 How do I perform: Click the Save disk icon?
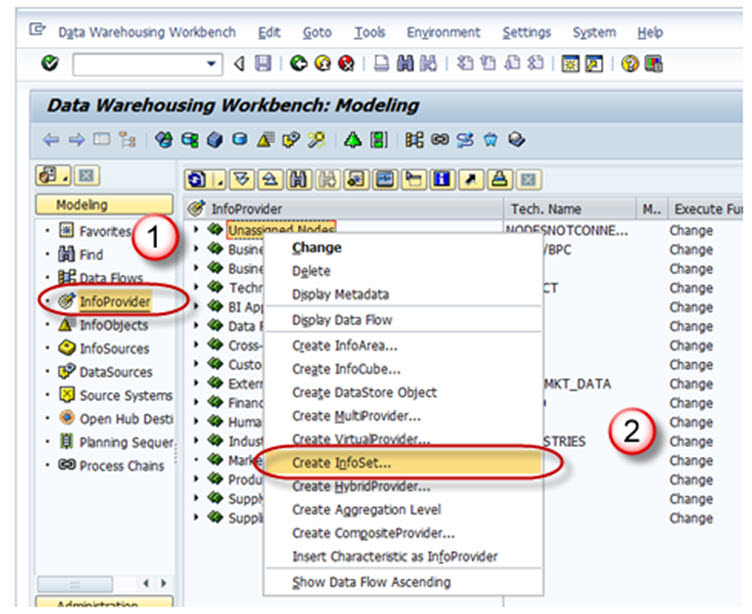click(263, 64)
